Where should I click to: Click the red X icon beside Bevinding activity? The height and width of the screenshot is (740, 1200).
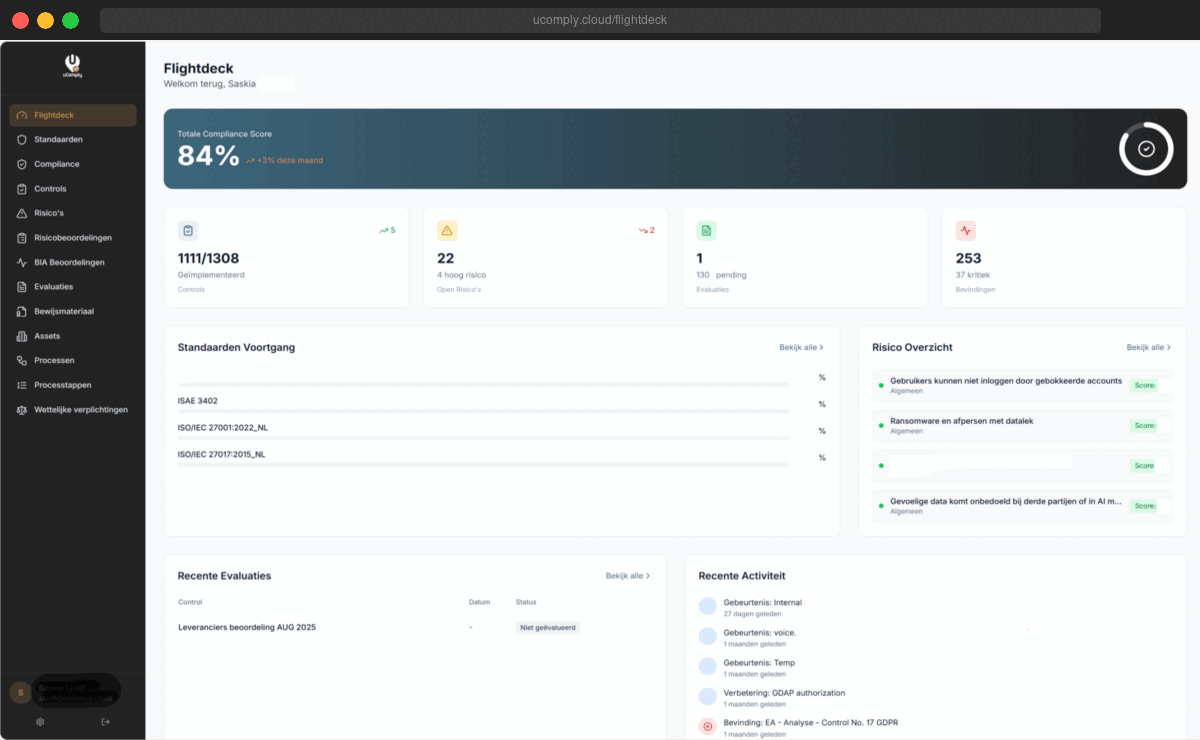click(x=707, y=726)
